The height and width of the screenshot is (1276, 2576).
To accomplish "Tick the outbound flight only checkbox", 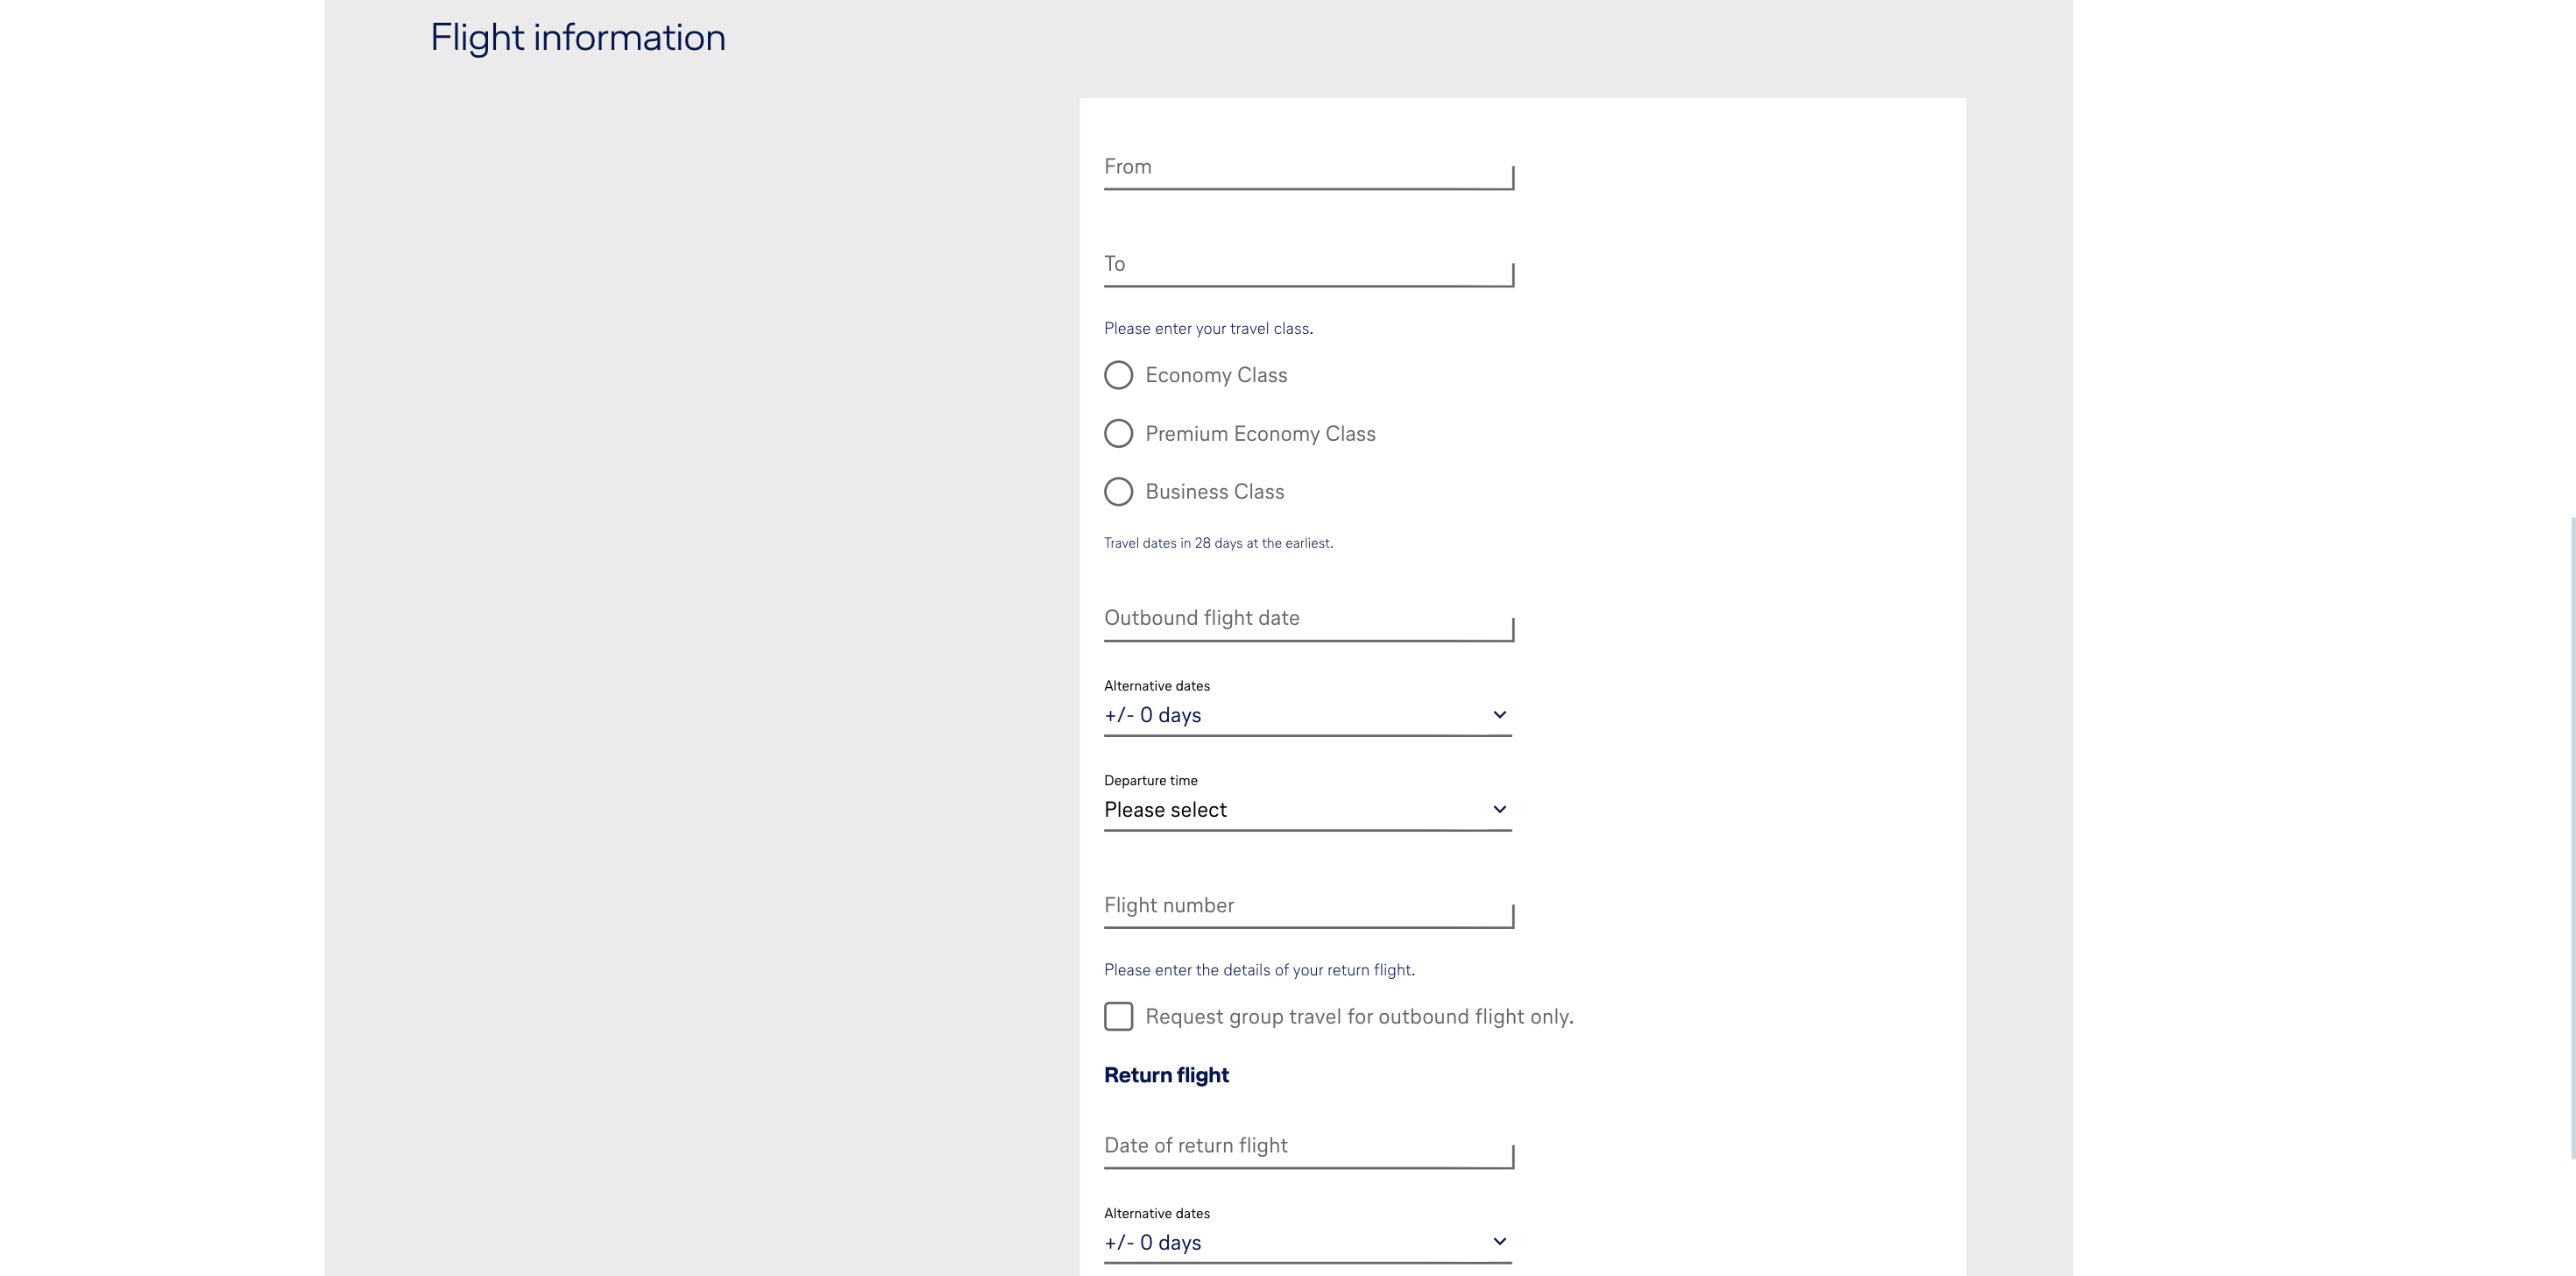I will coord(1118,1016).
